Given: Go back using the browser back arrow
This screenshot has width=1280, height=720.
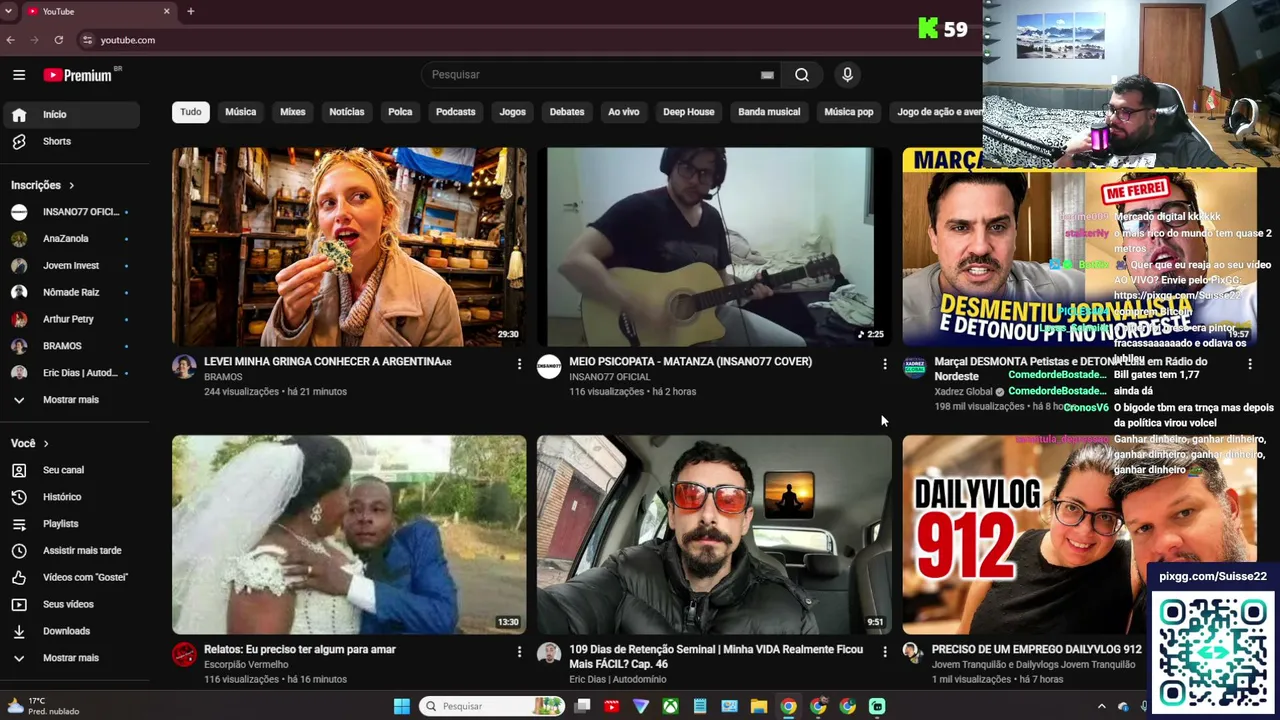Looking at the screenshot, I should click(x=10, y=40).
